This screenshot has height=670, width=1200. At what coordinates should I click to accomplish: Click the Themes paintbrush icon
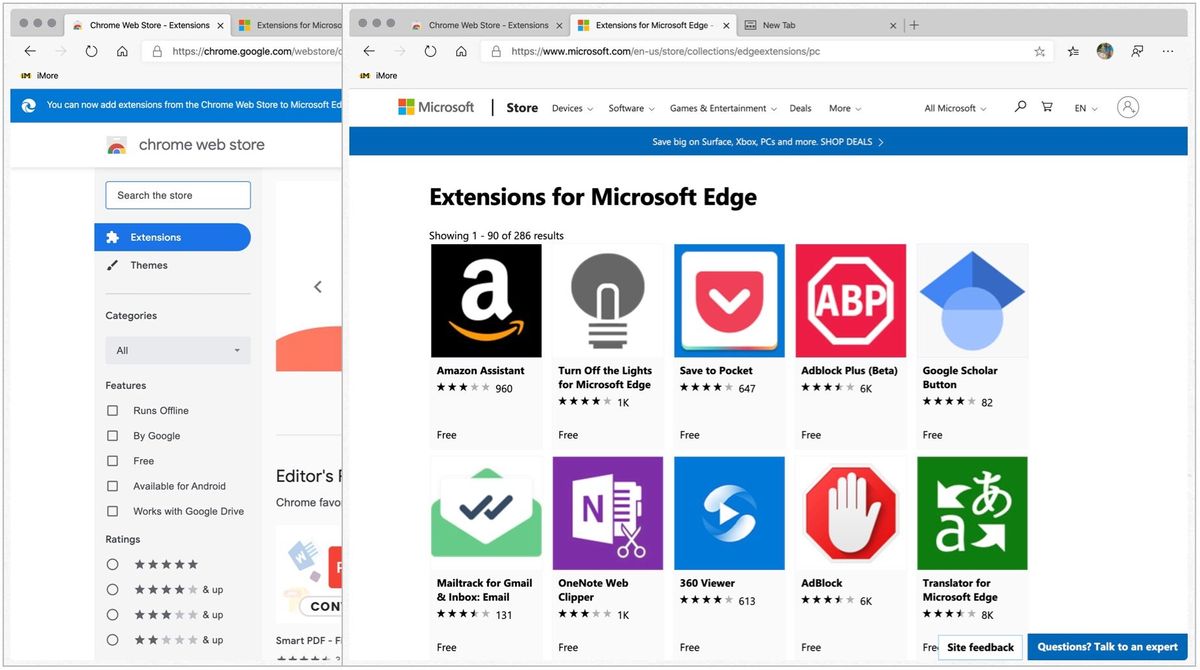point(114,265)
